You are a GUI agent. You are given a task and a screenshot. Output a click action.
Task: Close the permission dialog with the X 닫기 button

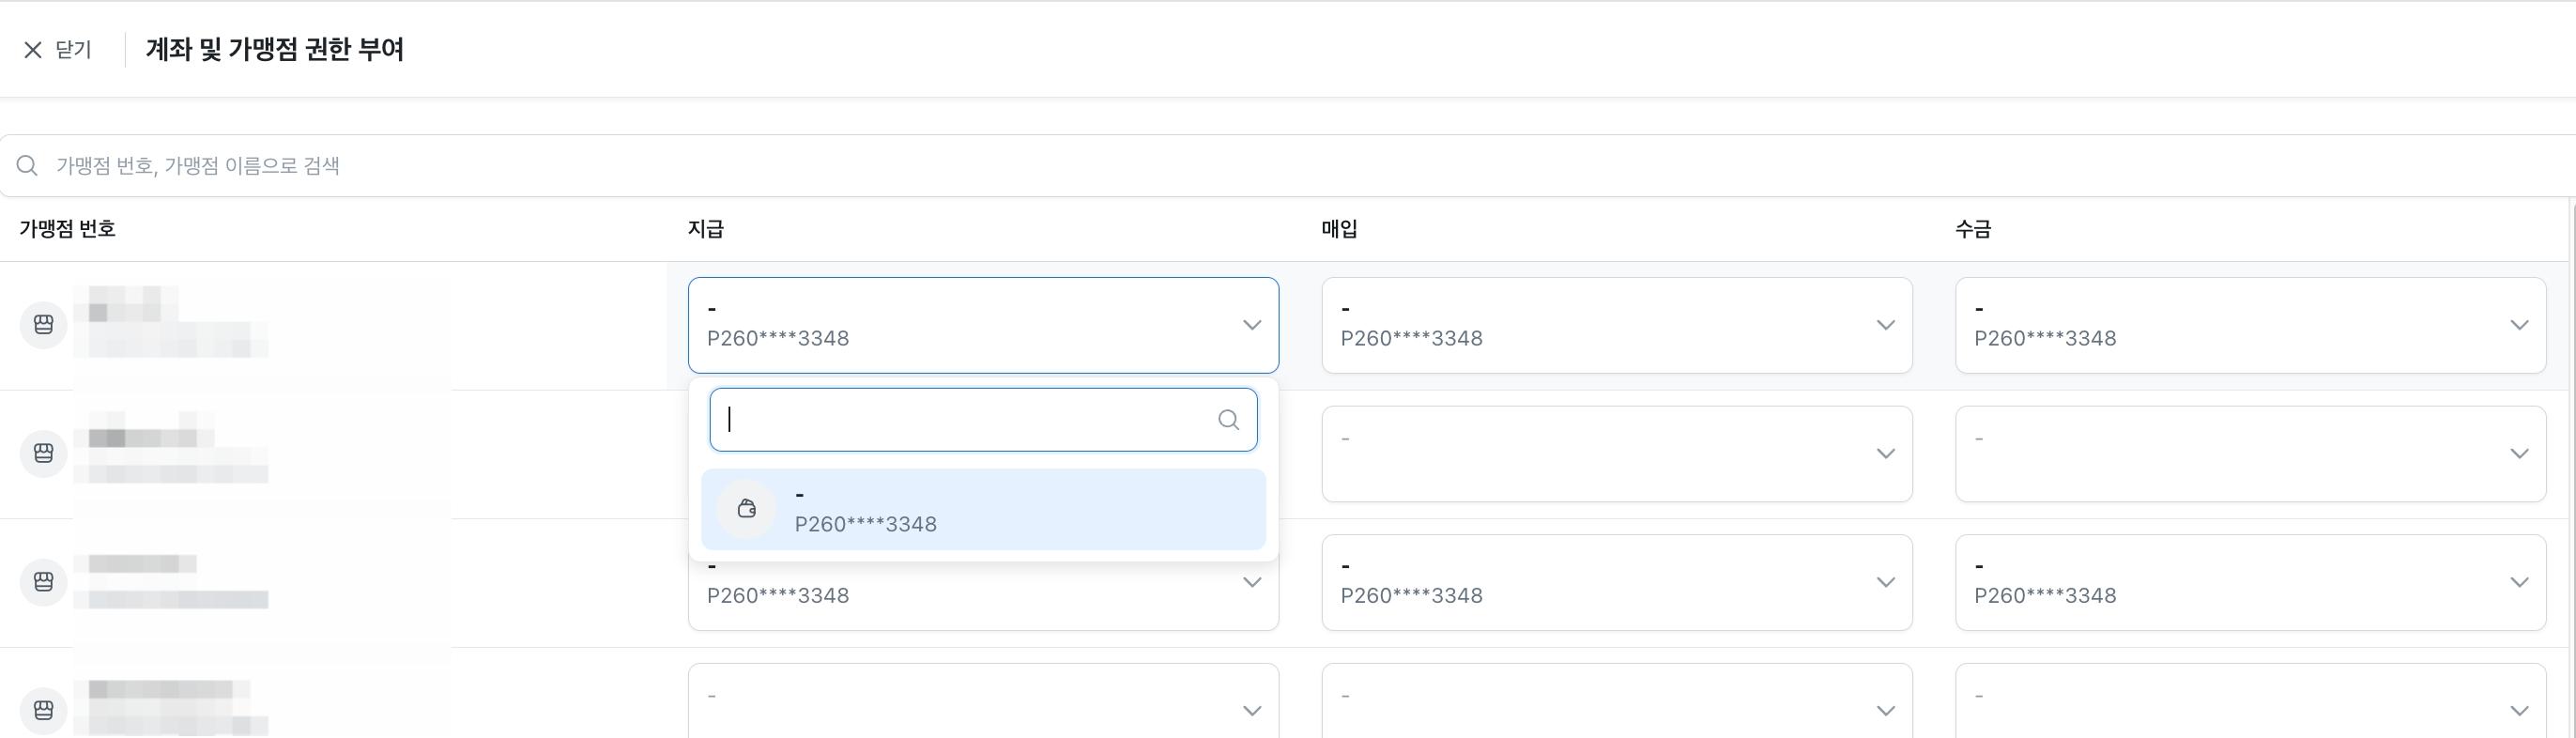click(57, 49)
